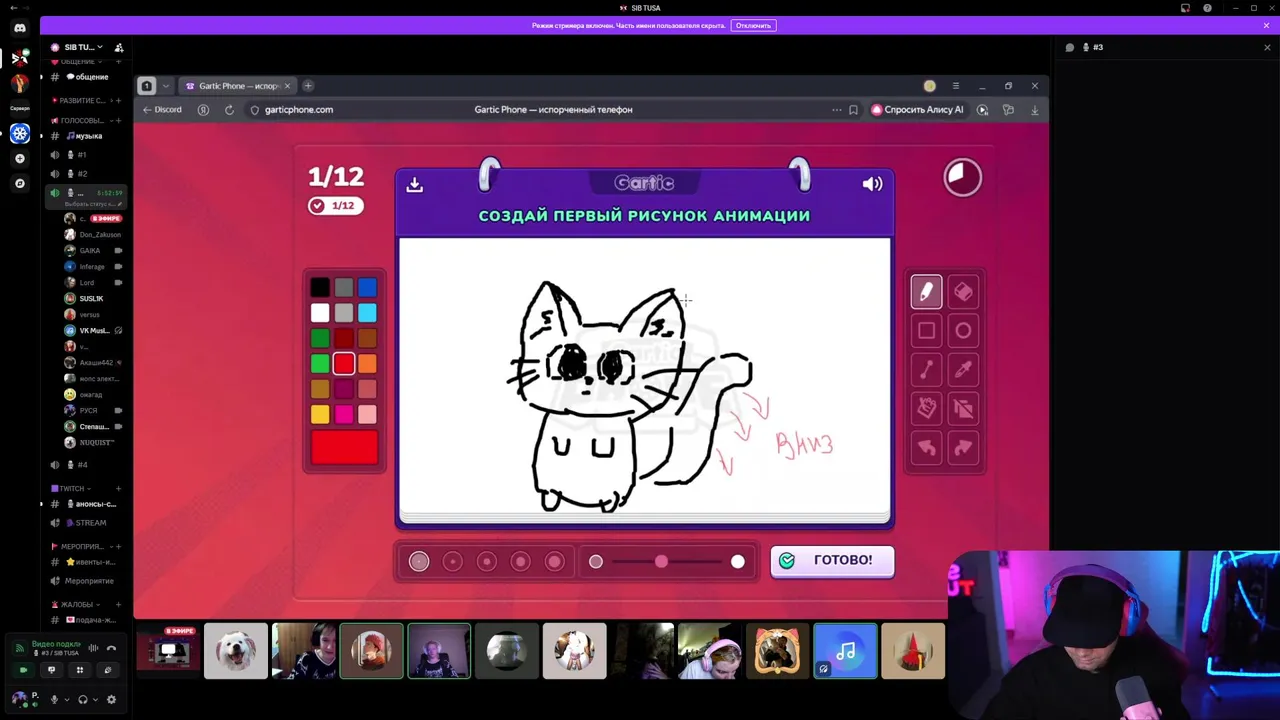1280x720 pixels.
Task: Pick the white color swatch
Action: click(x=320, y=314)
